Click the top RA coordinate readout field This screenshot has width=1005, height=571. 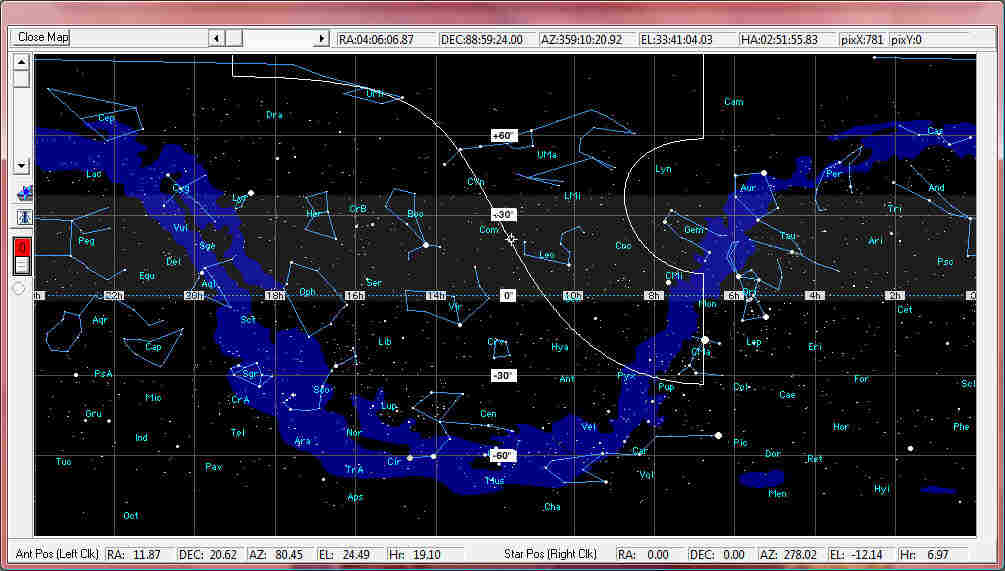click(385, 39)
